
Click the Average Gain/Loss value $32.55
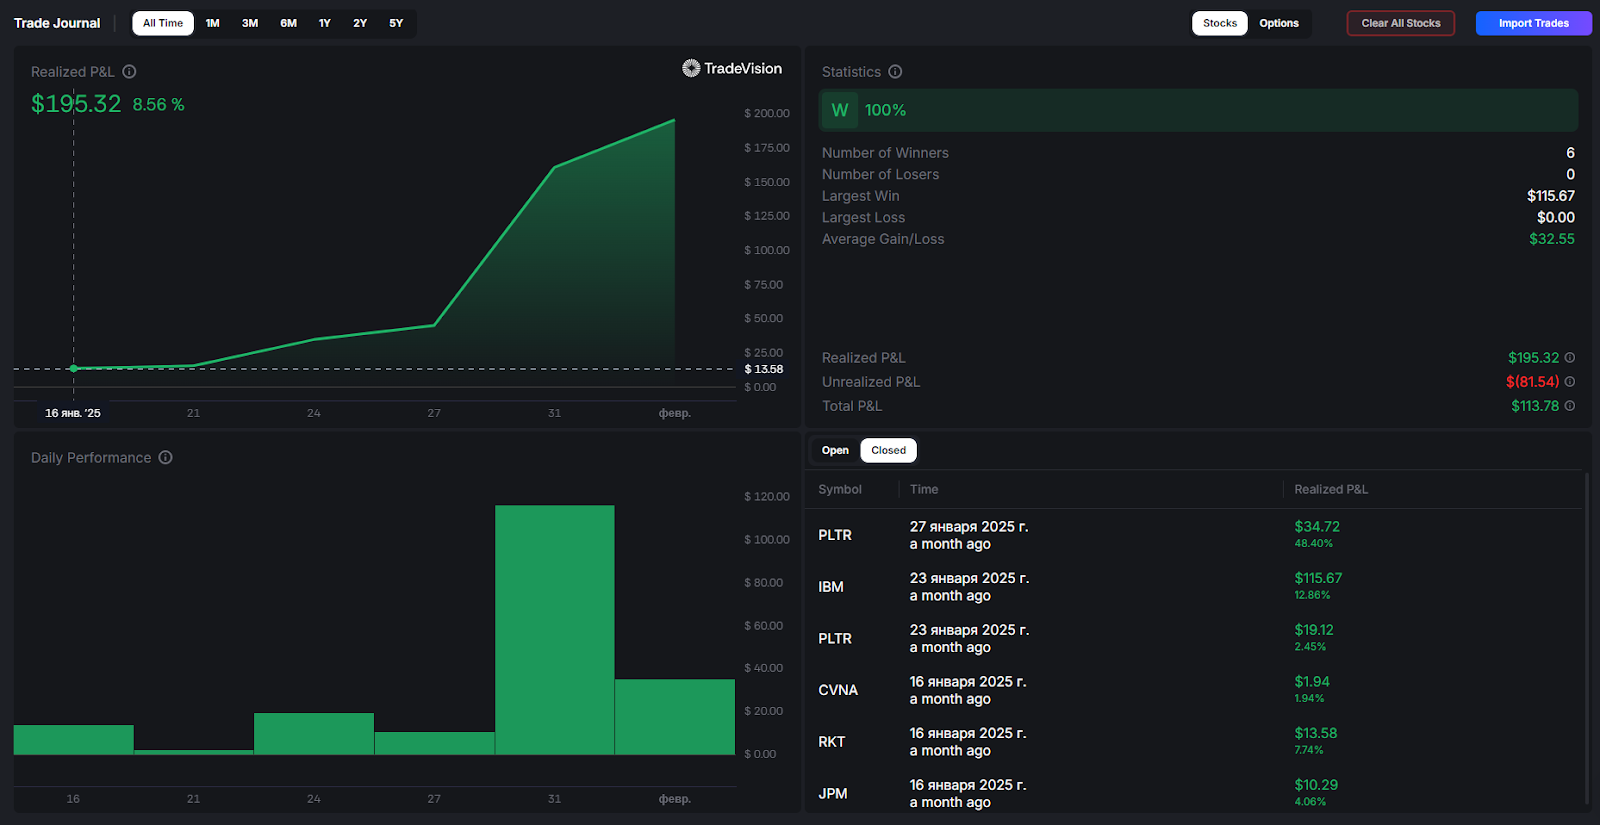pyautogui.click(x=1551, y=239)
